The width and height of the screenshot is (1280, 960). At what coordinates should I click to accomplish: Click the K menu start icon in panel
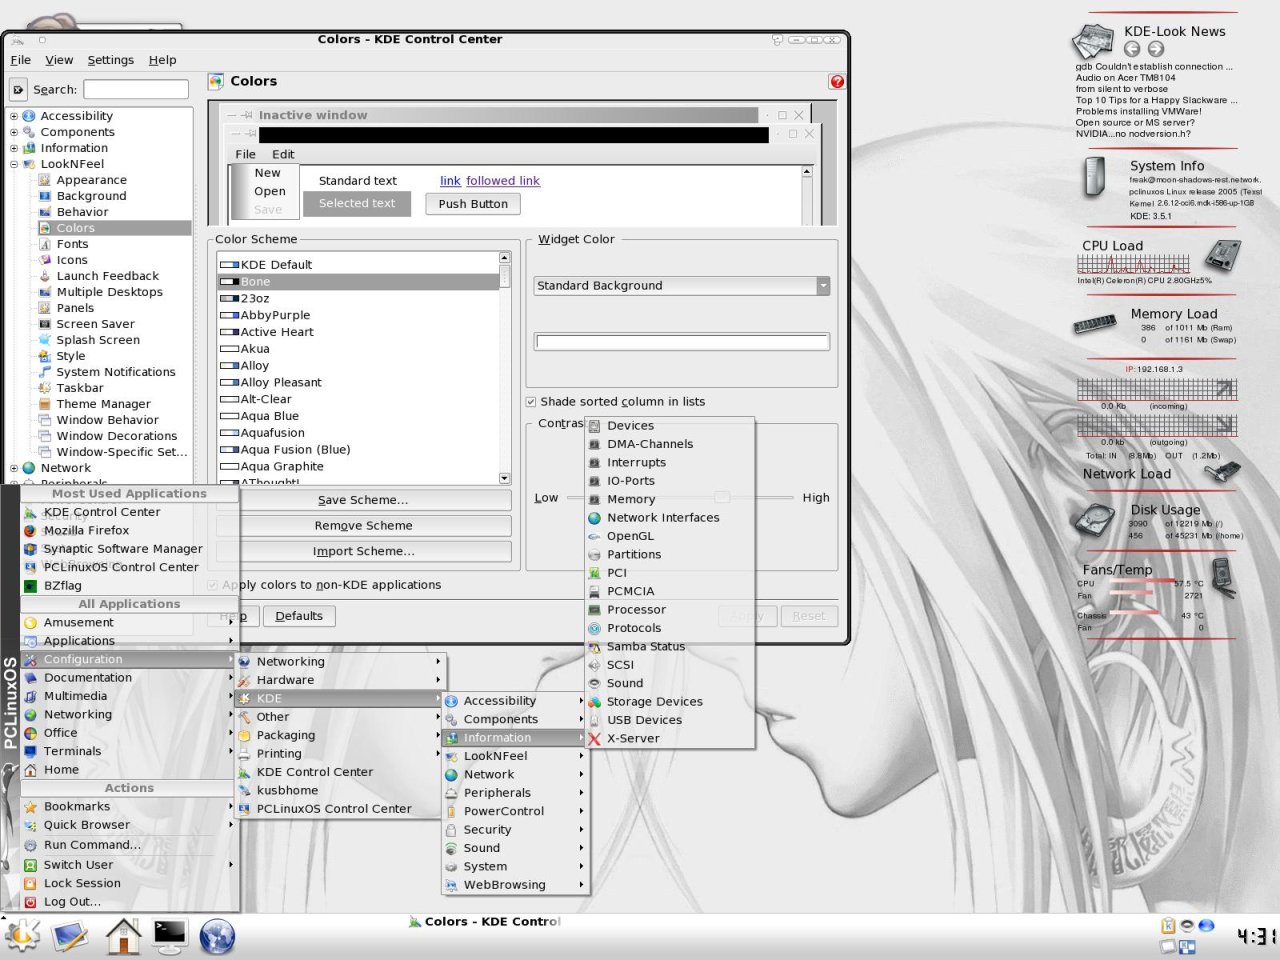(x=22, y=935)
